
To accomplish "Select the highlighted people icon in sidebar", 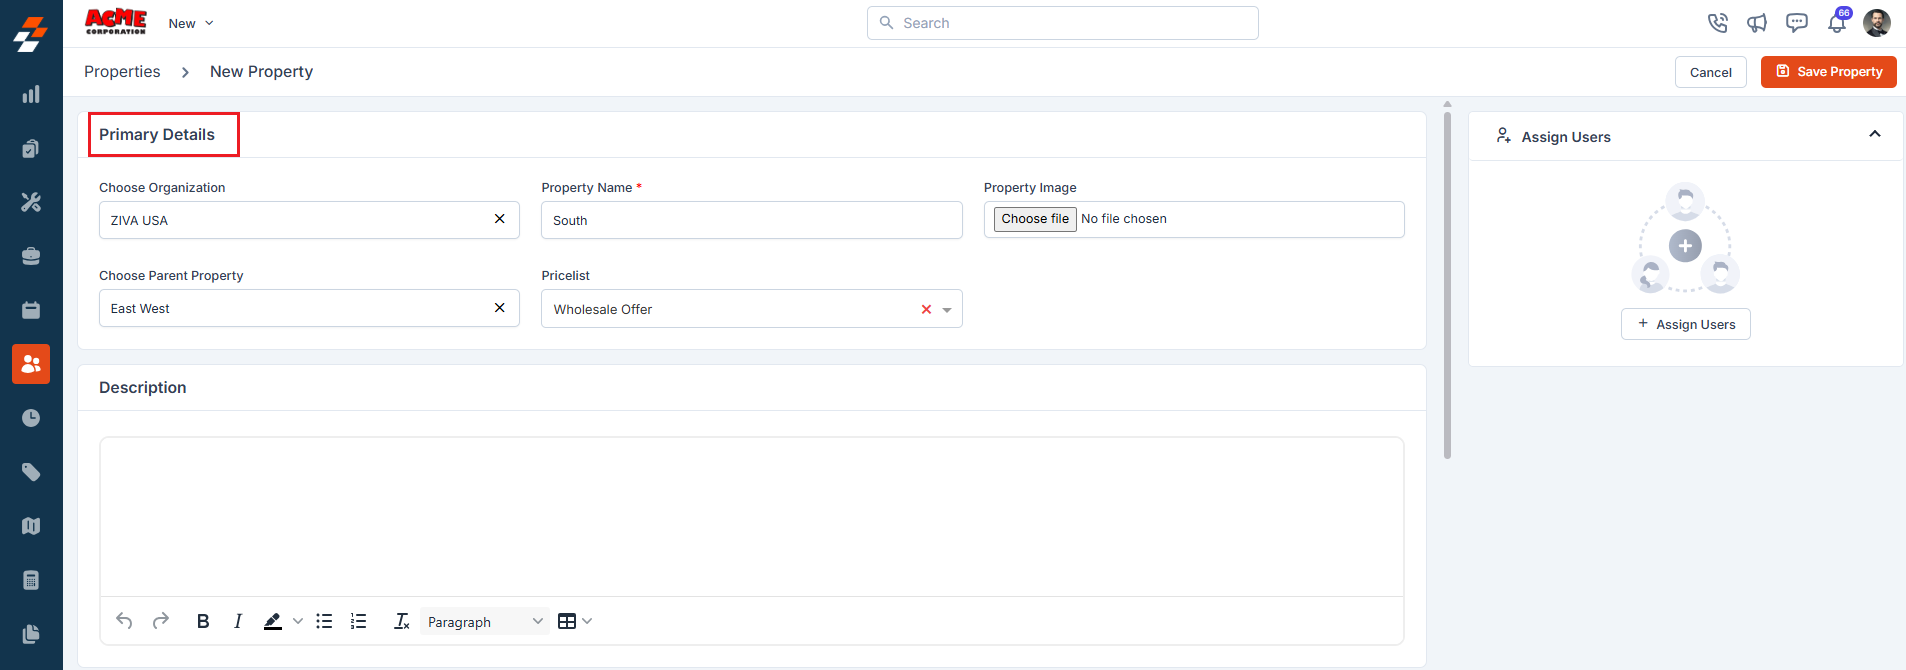I will [31, 364].
